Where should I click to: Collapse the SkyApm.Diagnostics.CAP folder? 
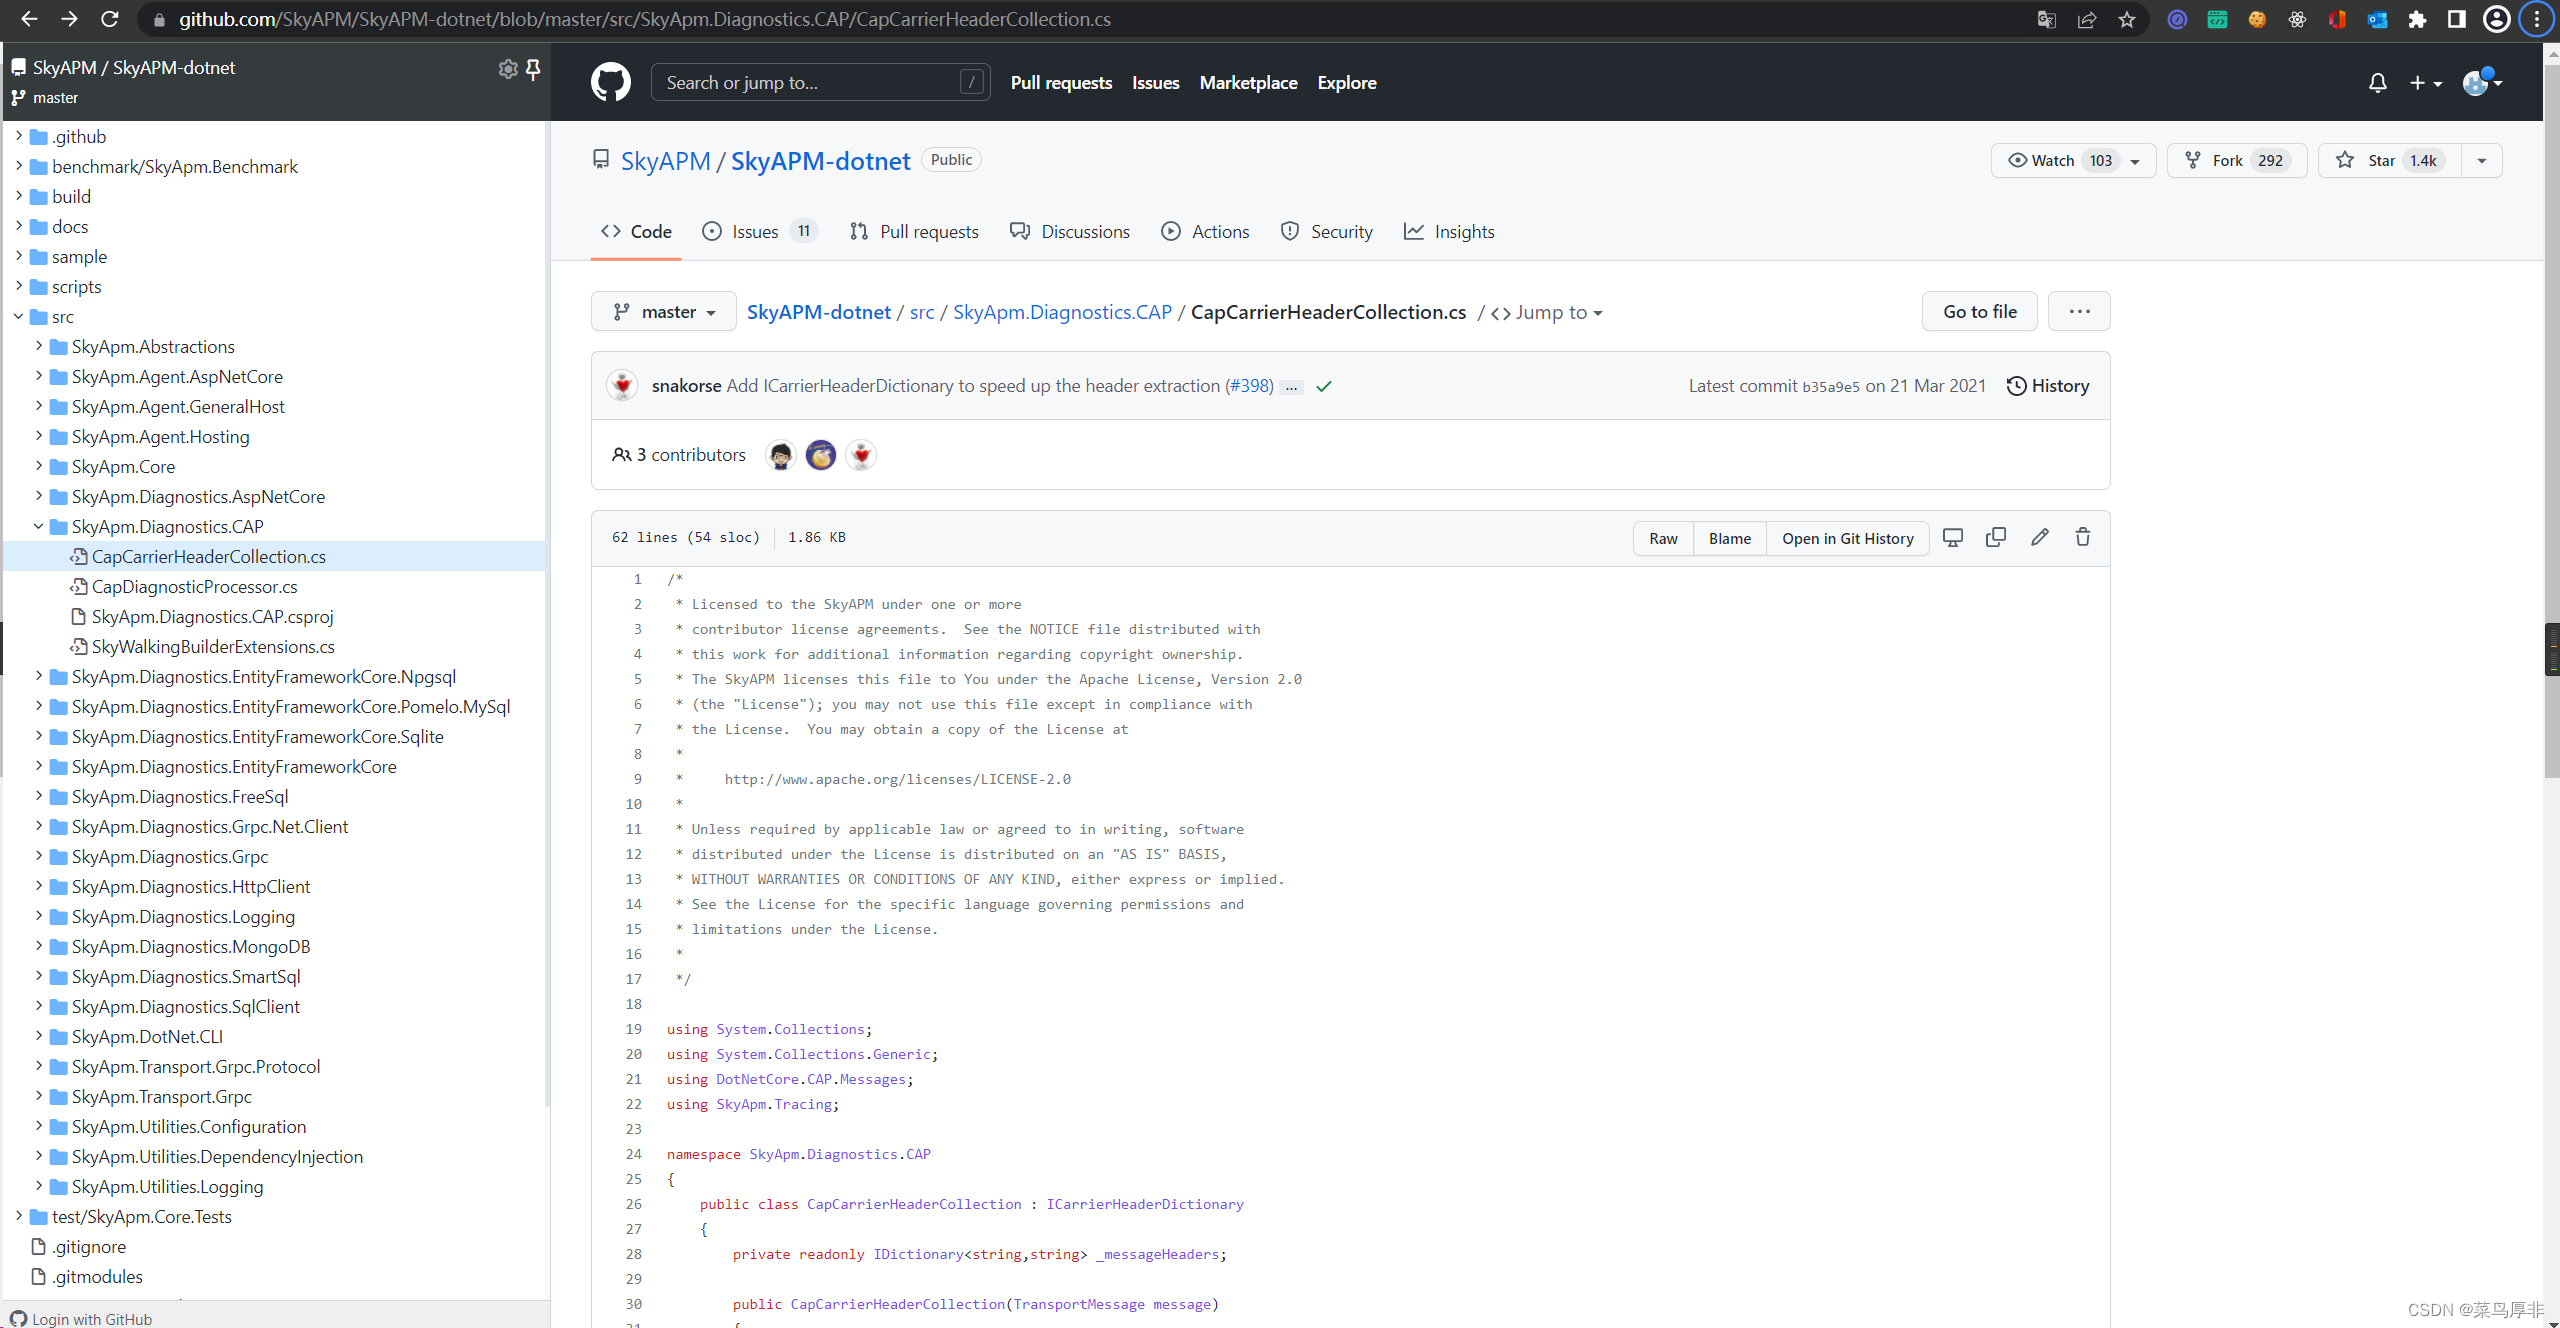pyautogui.click(x=39, y=526)
